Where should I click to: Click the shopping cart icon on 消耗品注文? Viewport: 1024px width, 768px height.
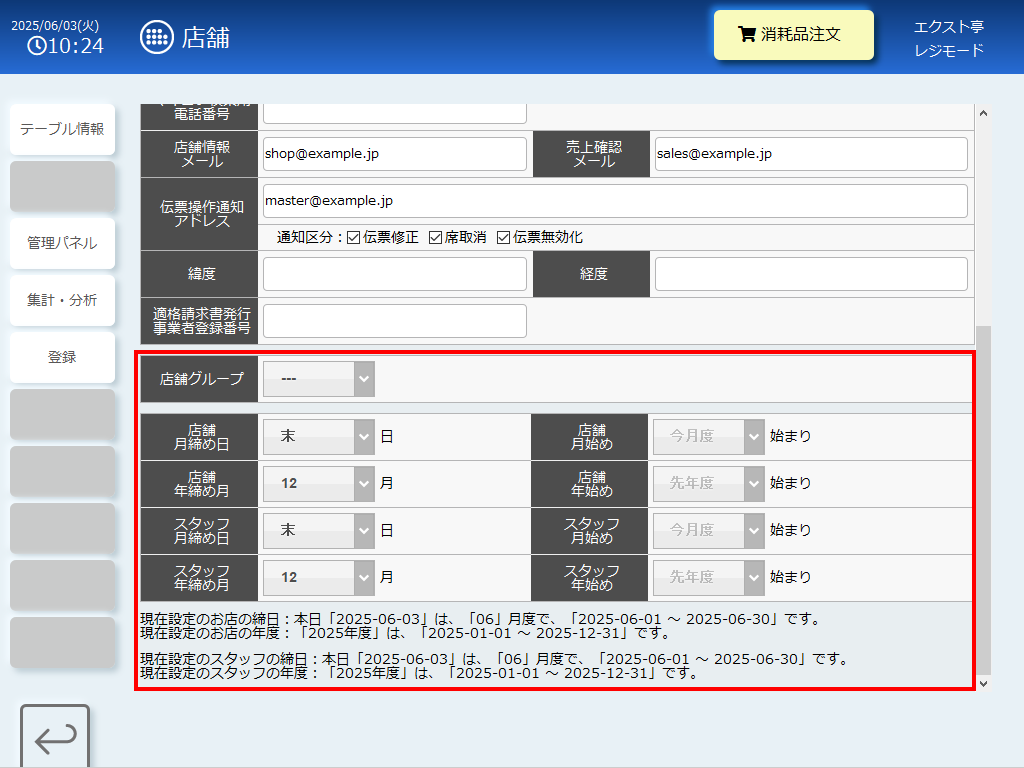point(746,34)
